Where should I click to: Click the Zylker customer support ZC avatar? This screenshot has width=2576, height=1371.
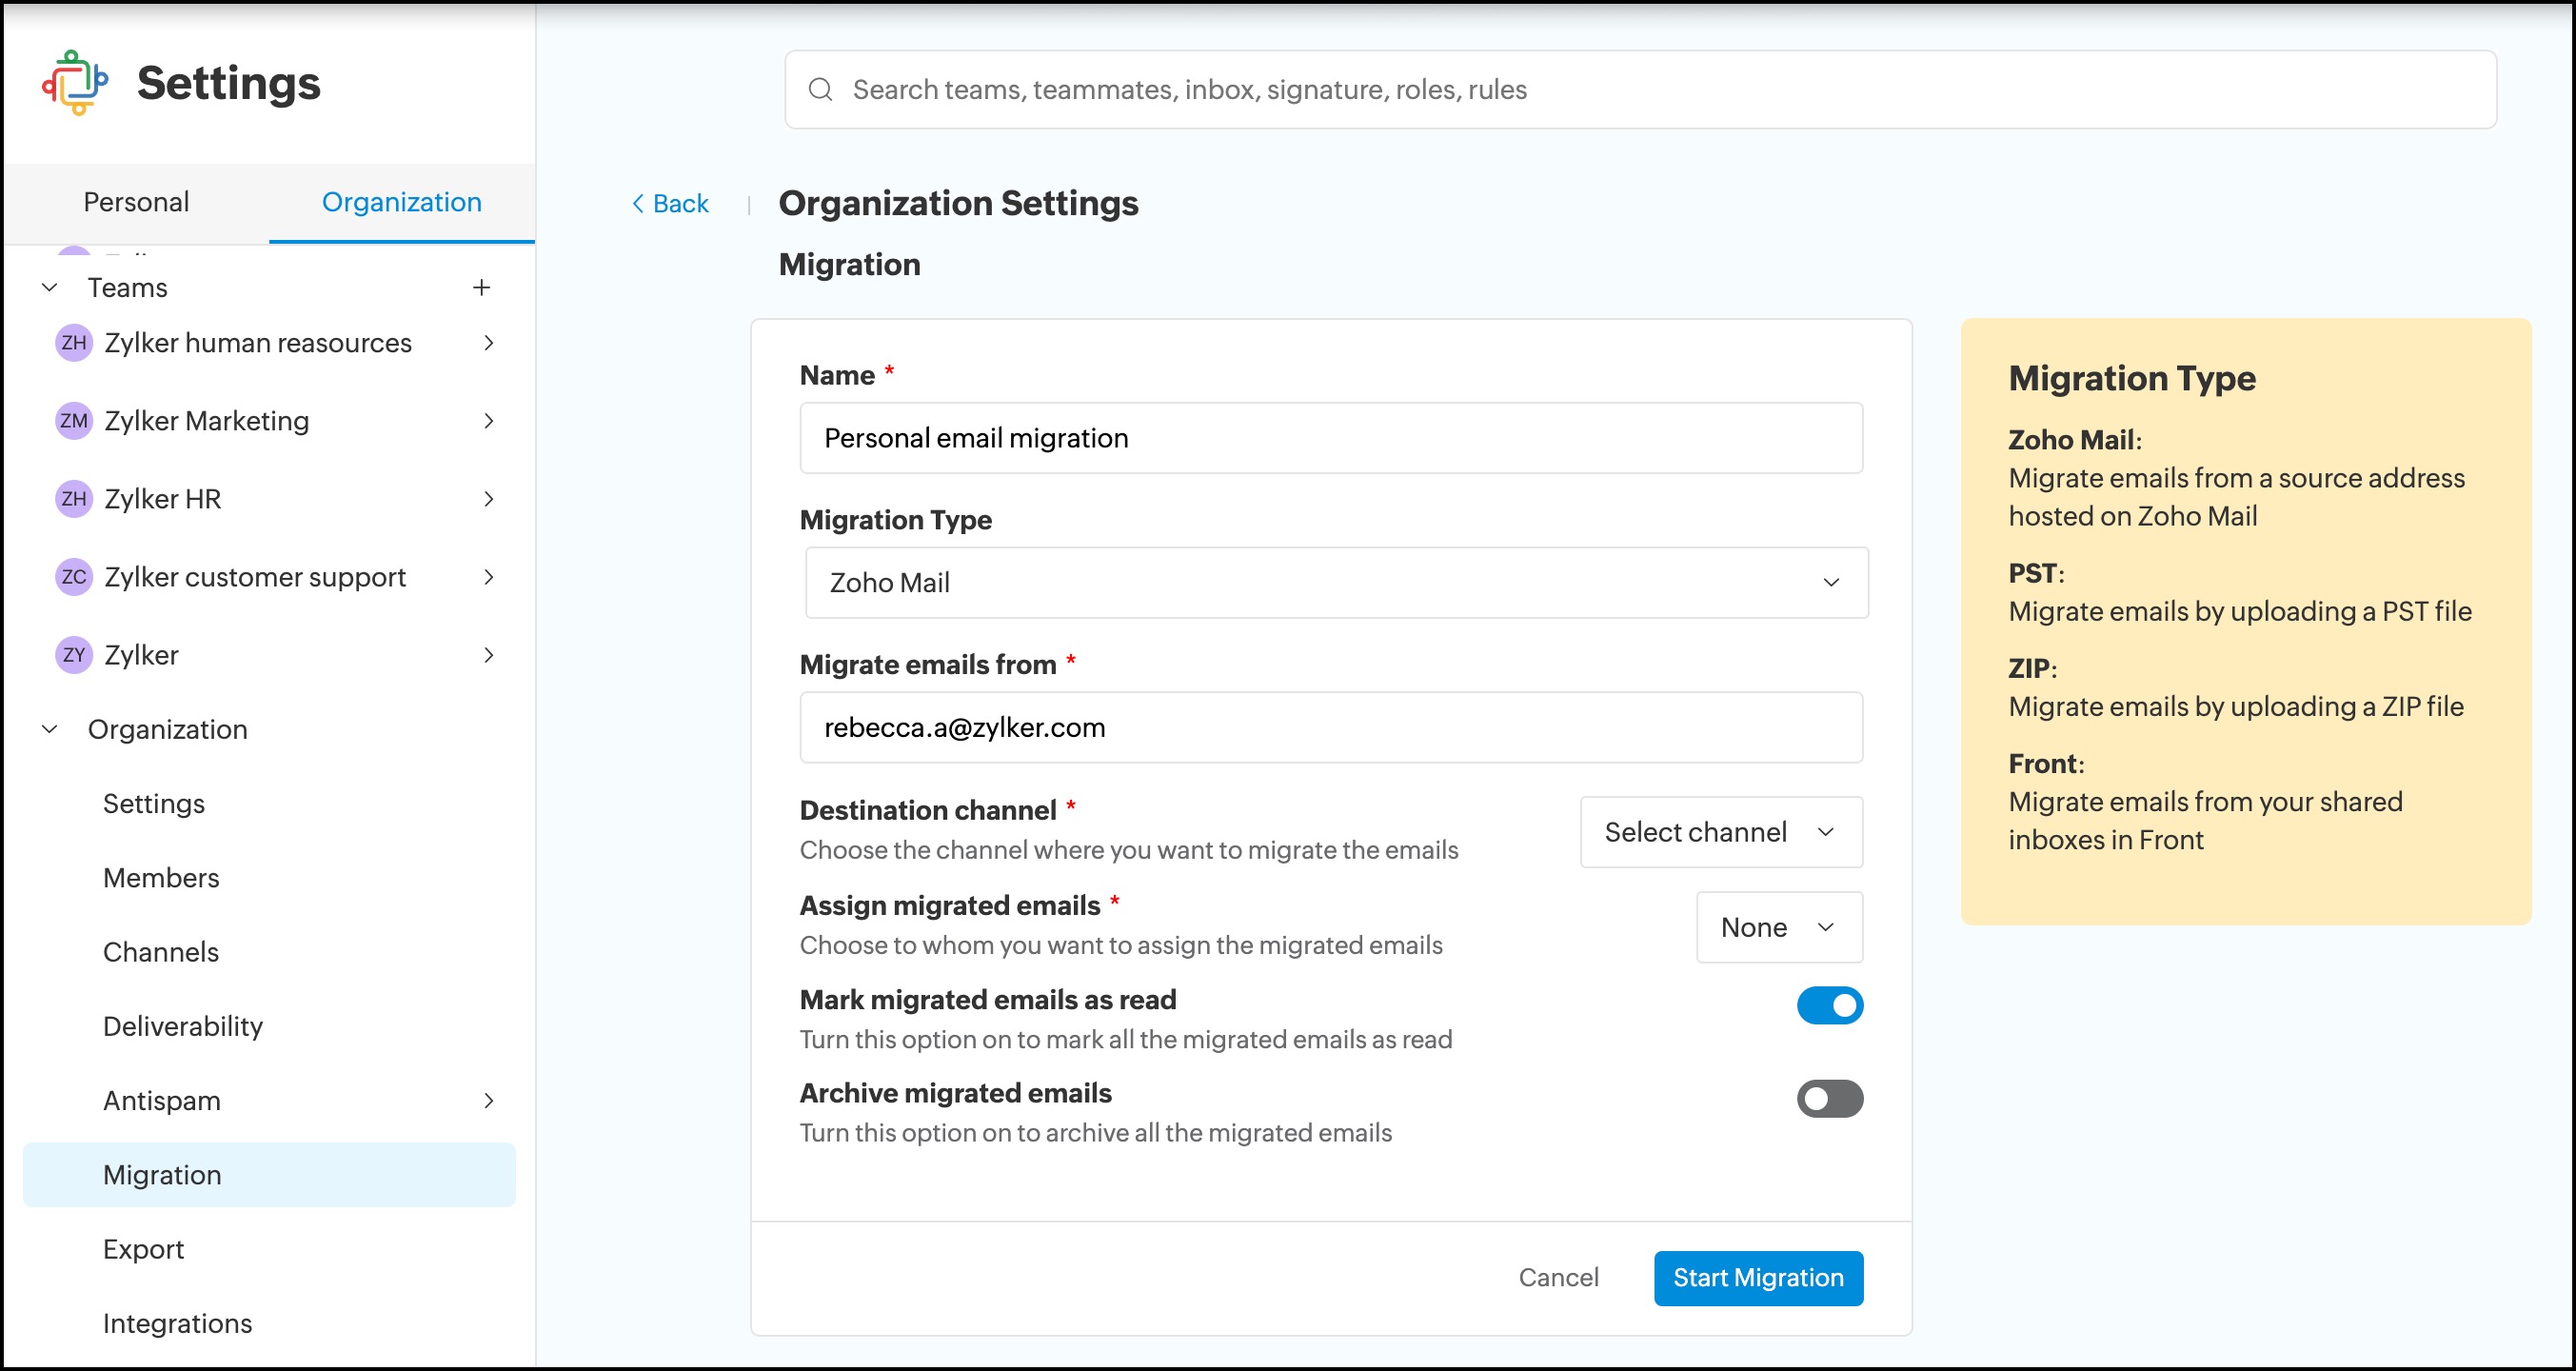[74, 577]
